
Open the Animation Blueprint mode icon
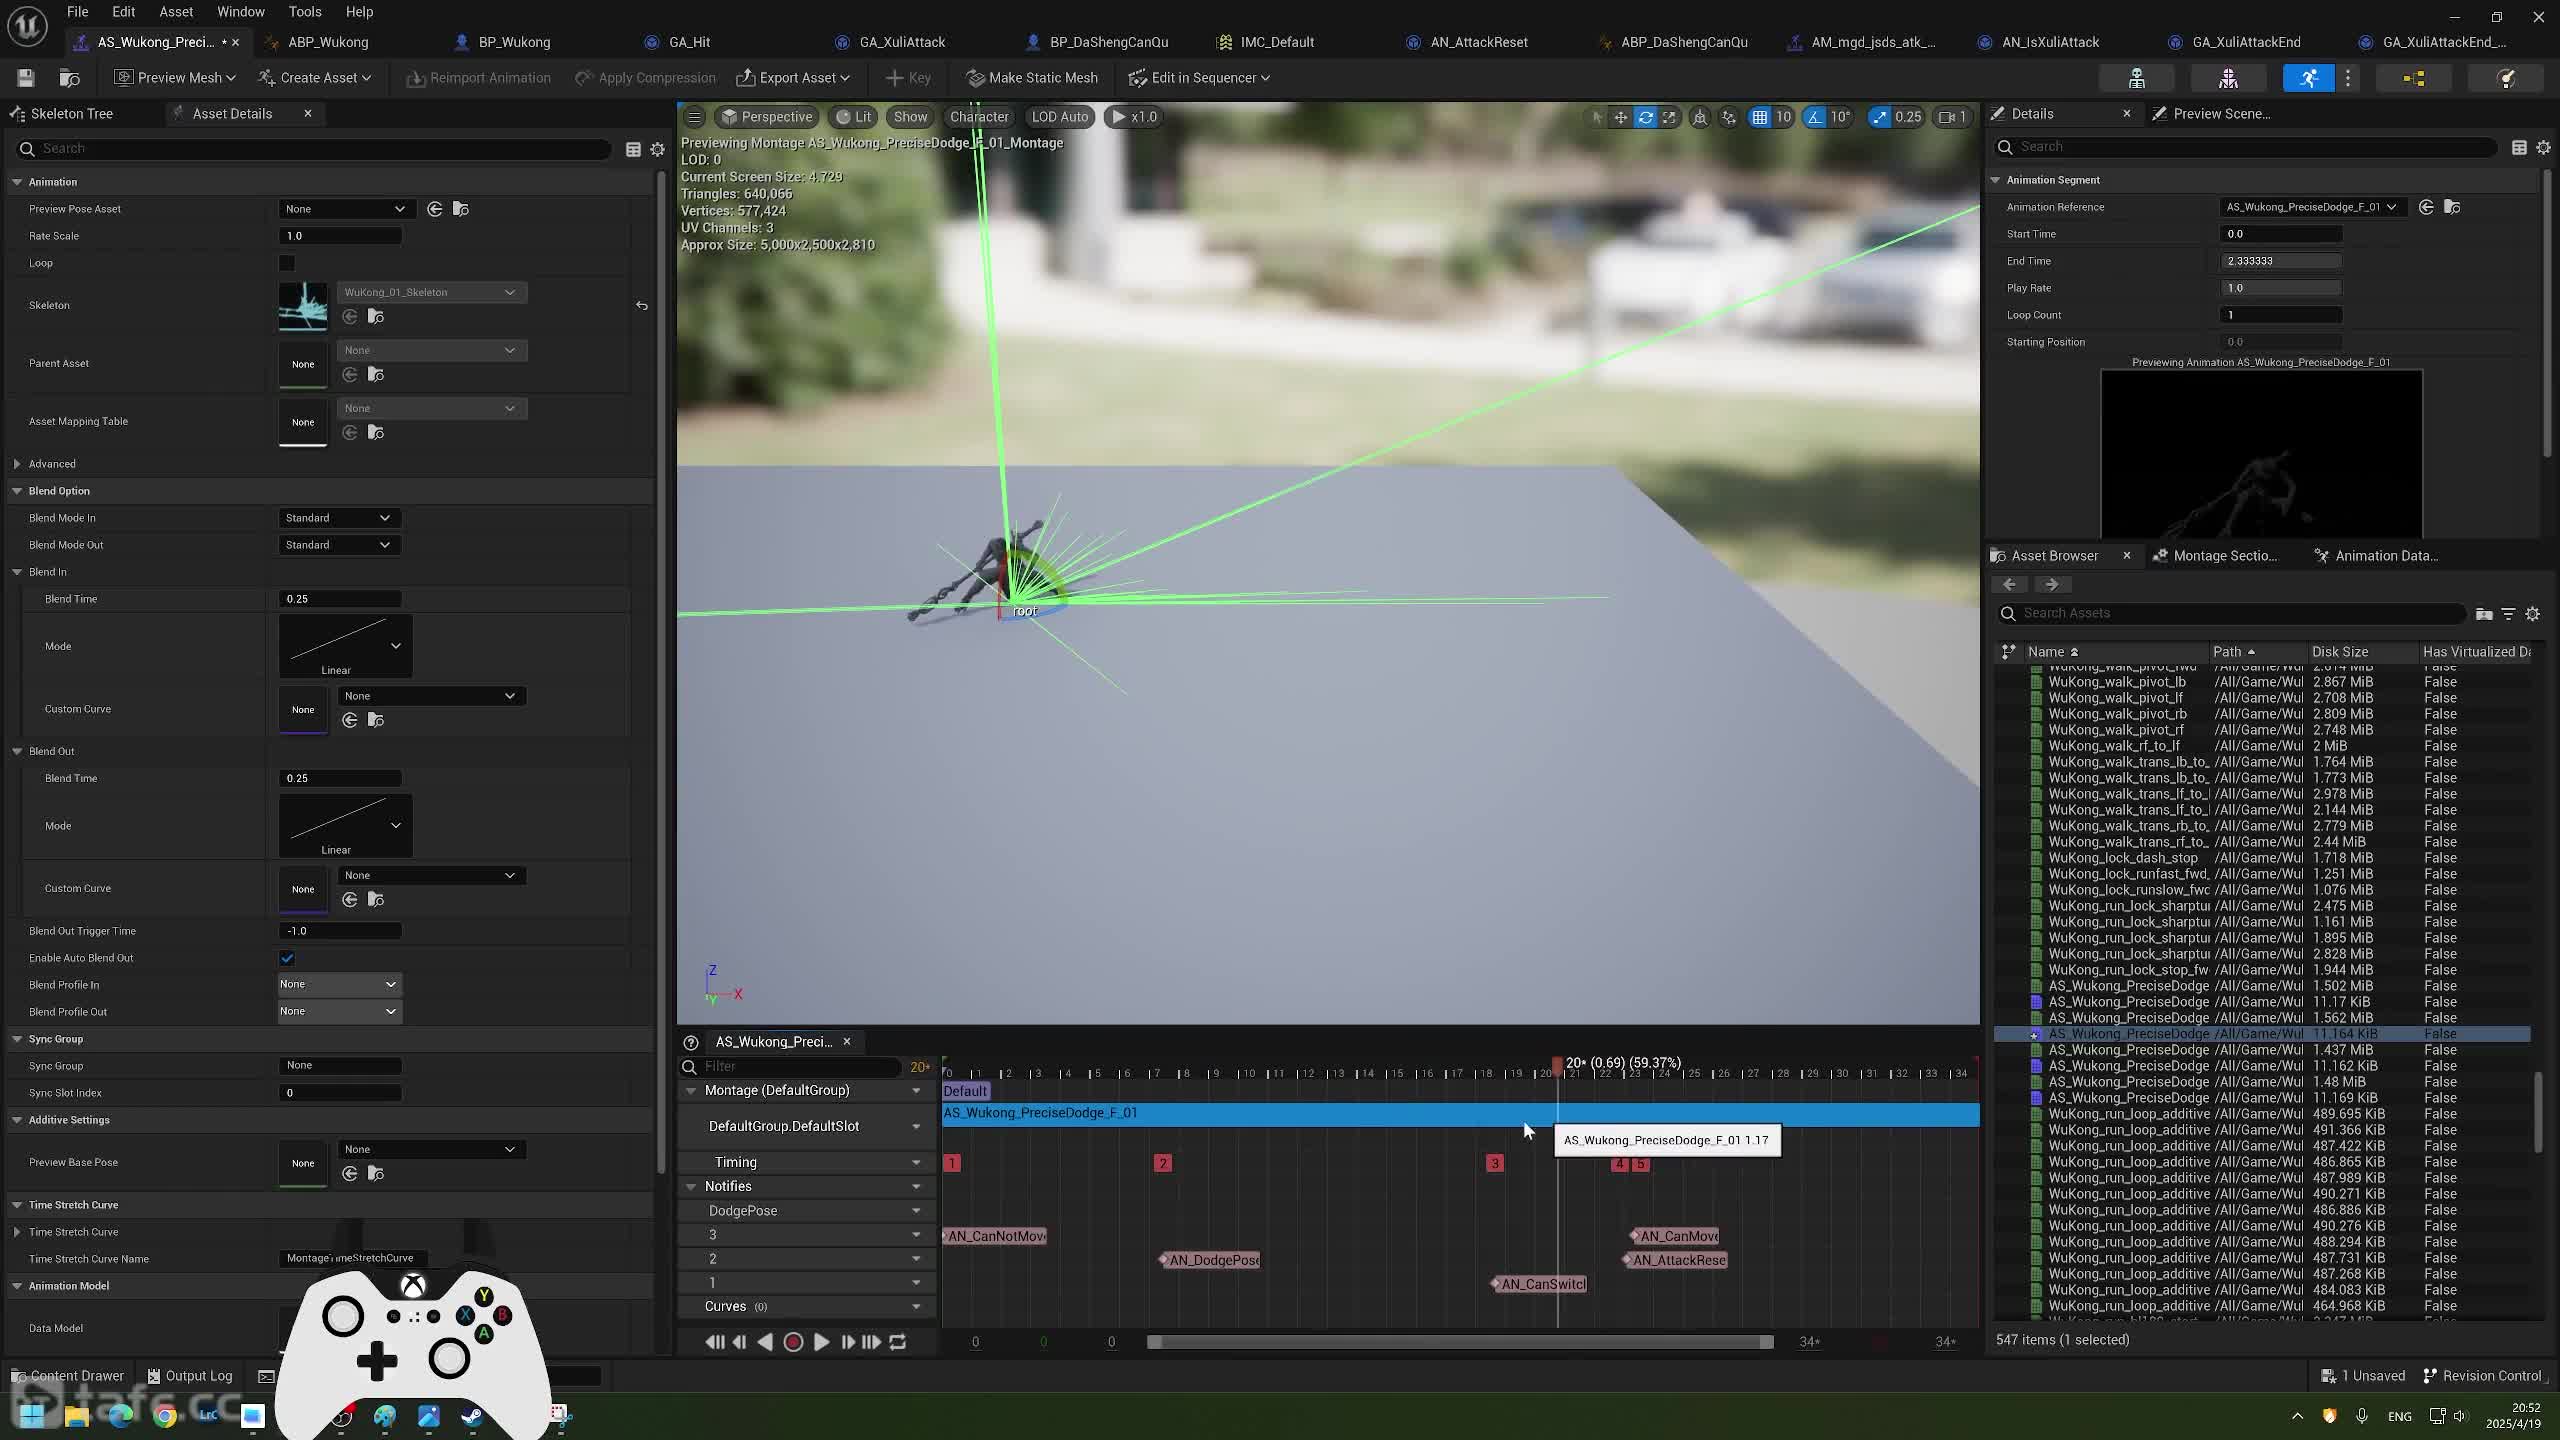[2414, 78]
